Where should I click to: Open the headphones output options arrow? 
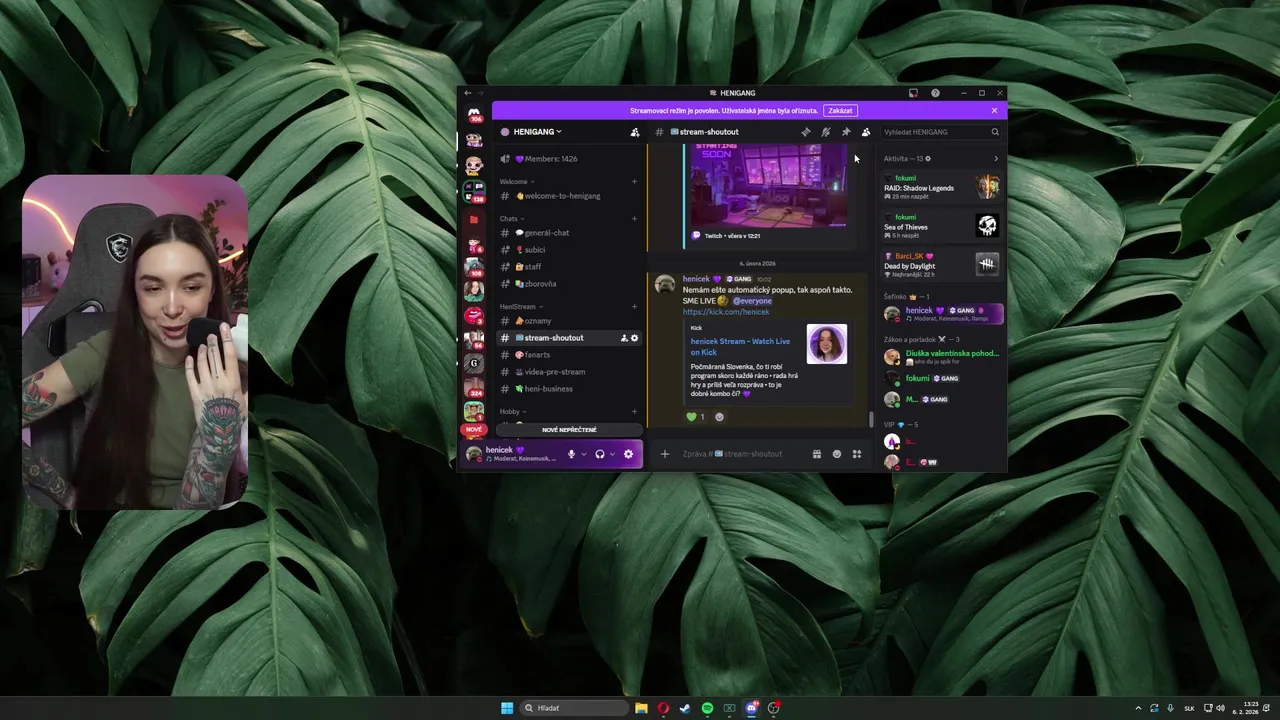612,454
